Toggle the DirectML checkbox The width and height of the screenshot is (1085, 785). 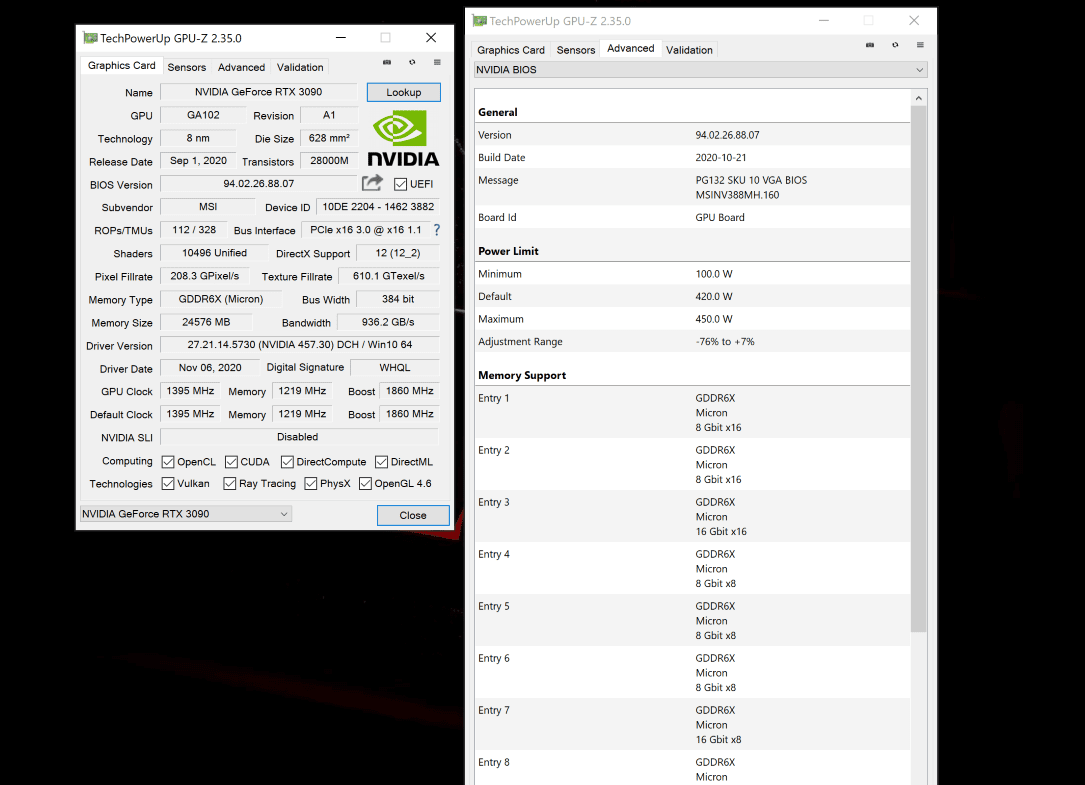381,462
